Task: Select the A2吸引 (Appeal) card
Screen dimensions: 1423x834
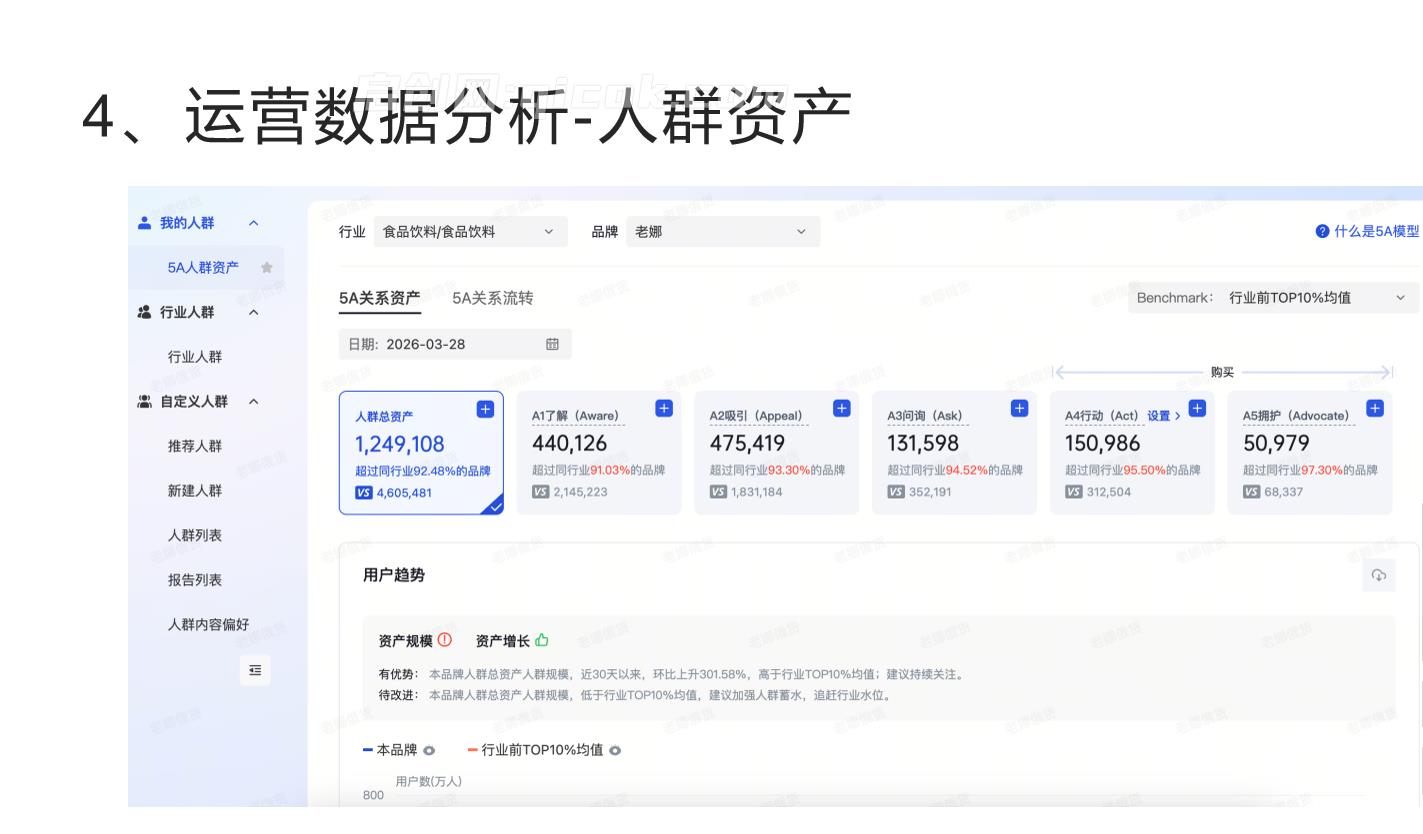Action: 777,453
